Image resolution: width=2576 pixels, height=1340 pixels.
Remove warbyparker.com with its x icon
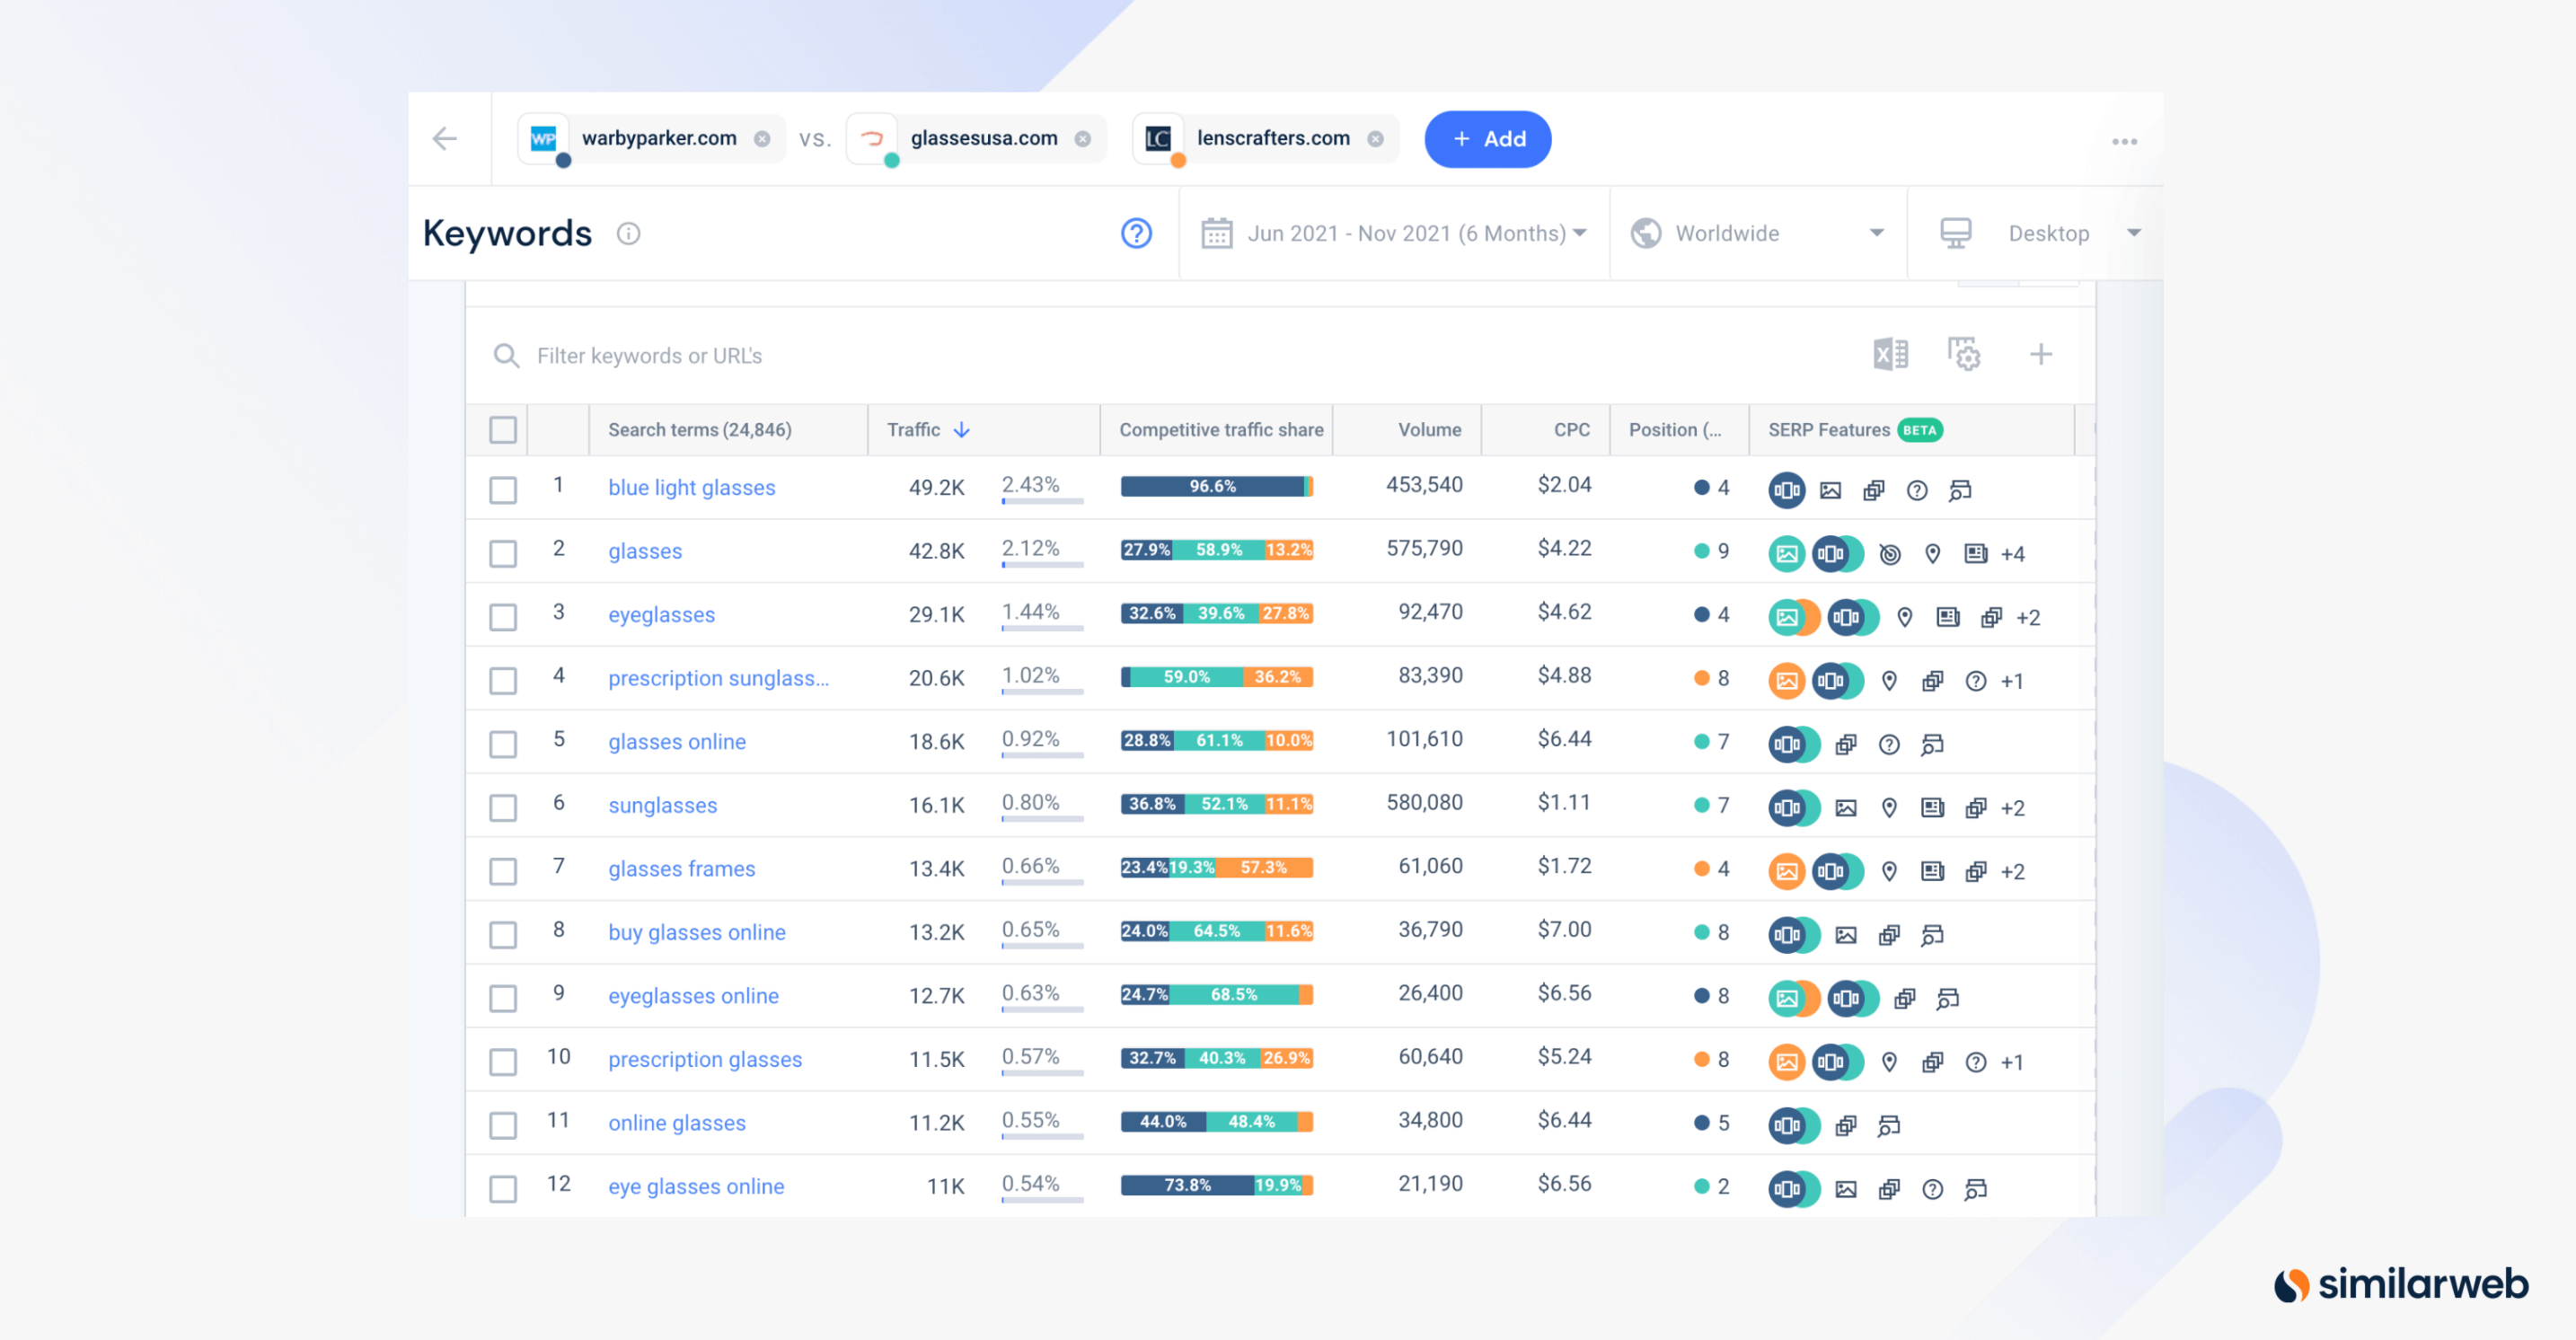click(x=762, y=139)
